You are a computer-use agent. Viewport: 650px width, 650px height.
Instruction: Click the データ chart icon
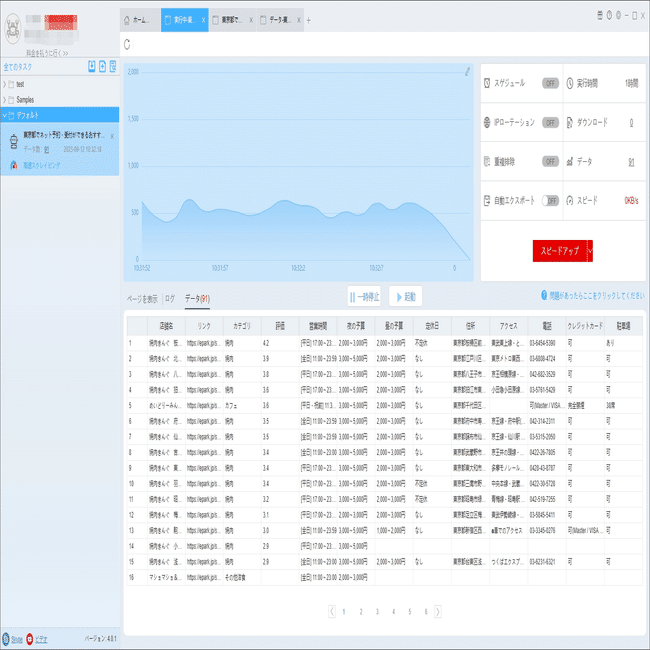point(570,162)
